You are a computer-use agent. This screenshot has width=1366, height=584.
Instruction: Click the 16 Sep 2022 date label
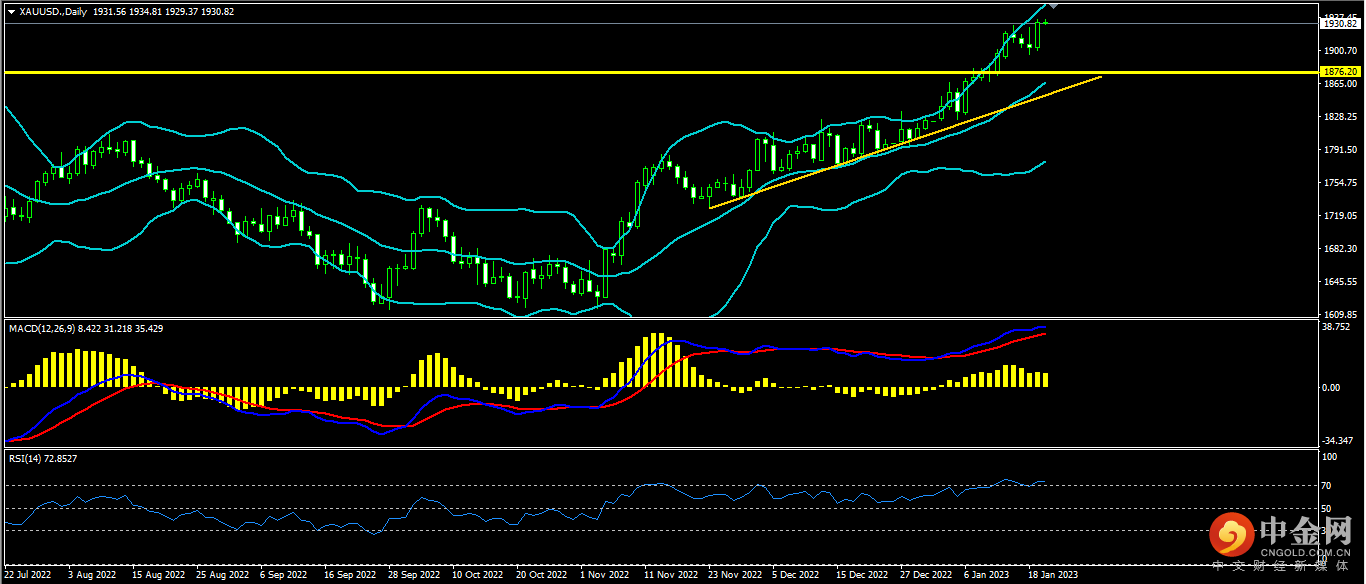coord(350,576)
